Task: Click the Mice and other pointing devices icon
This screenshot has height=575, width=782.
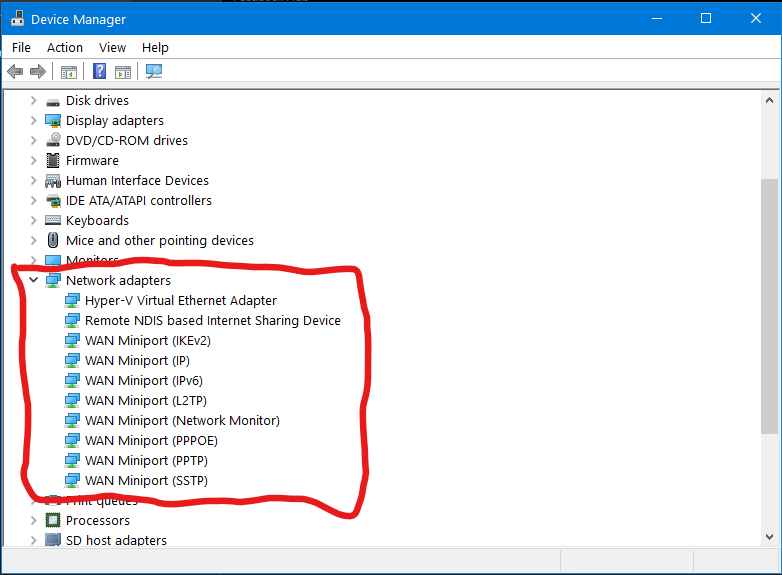Action: point(53,240)
